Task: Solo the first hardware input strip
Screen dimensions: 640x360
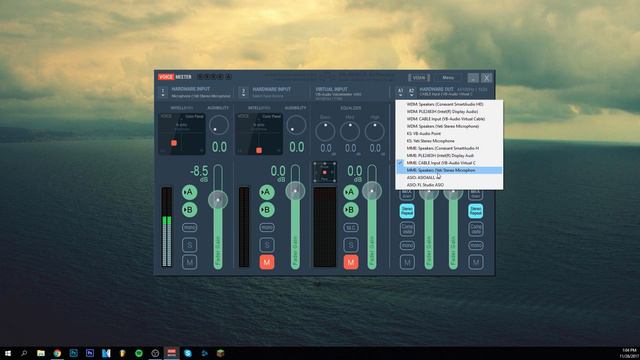Action: tap(189, 245)
